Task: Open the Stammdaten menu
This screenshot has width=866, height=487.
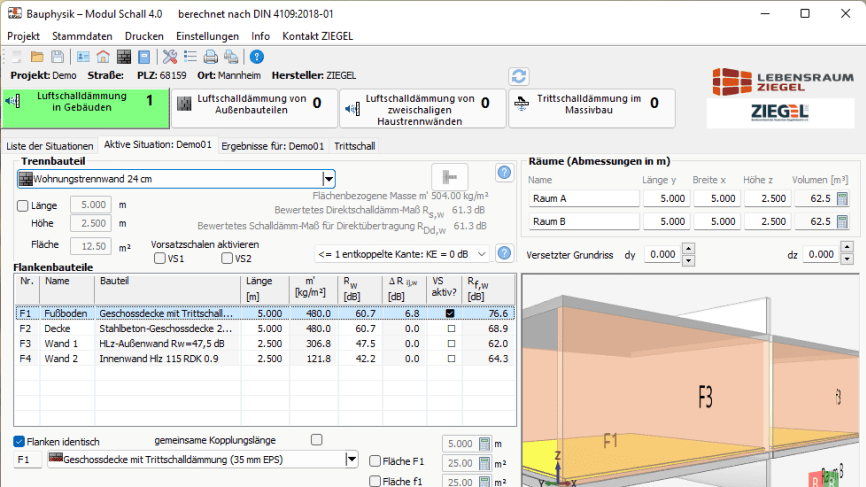Action: (x=82, y=36)
